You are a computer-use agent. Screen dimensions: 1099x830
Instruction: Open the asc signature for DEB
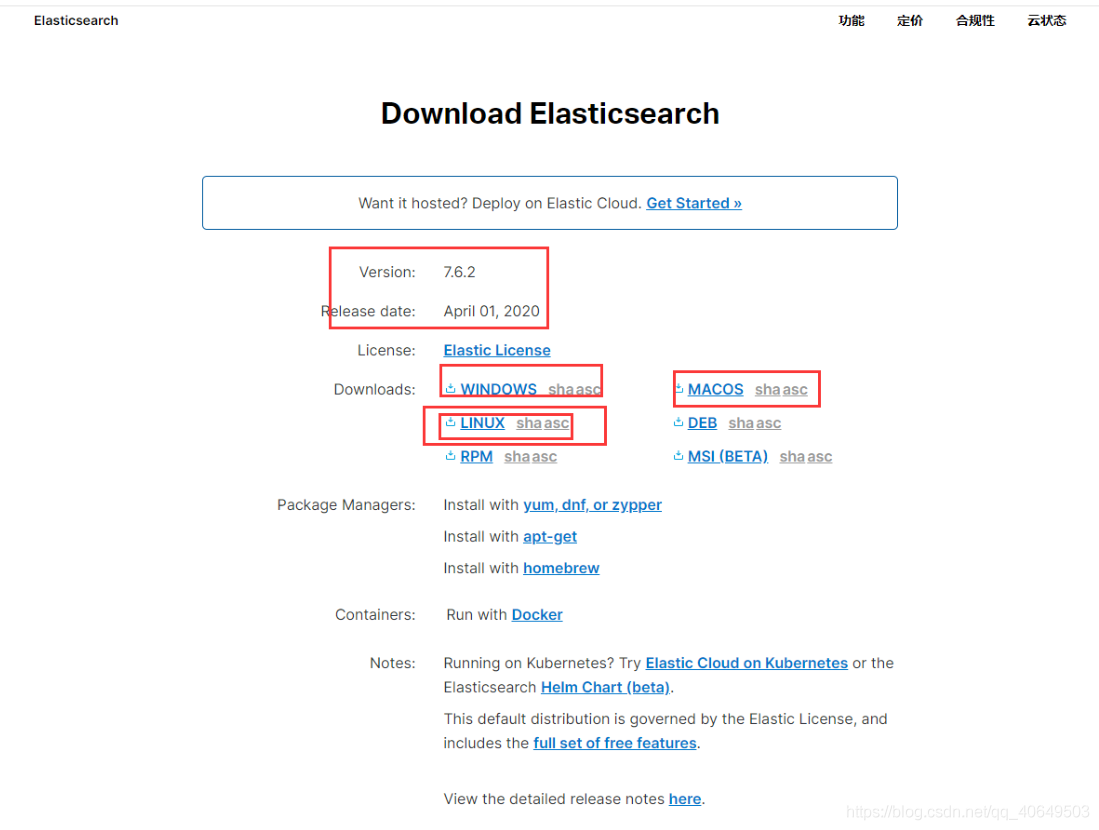point(768,423)
